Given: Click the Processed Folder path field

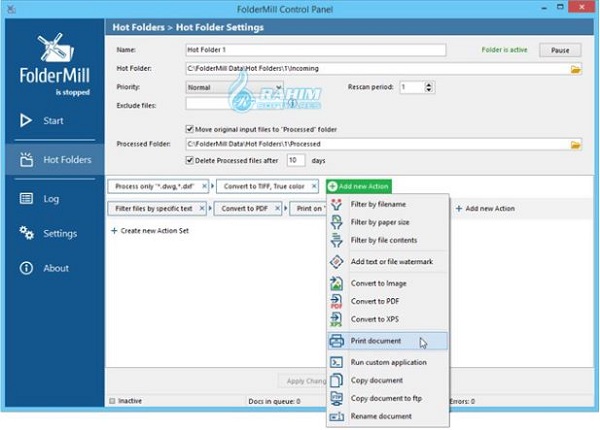Looking at the screenshot, I should [x=378, y=144].
